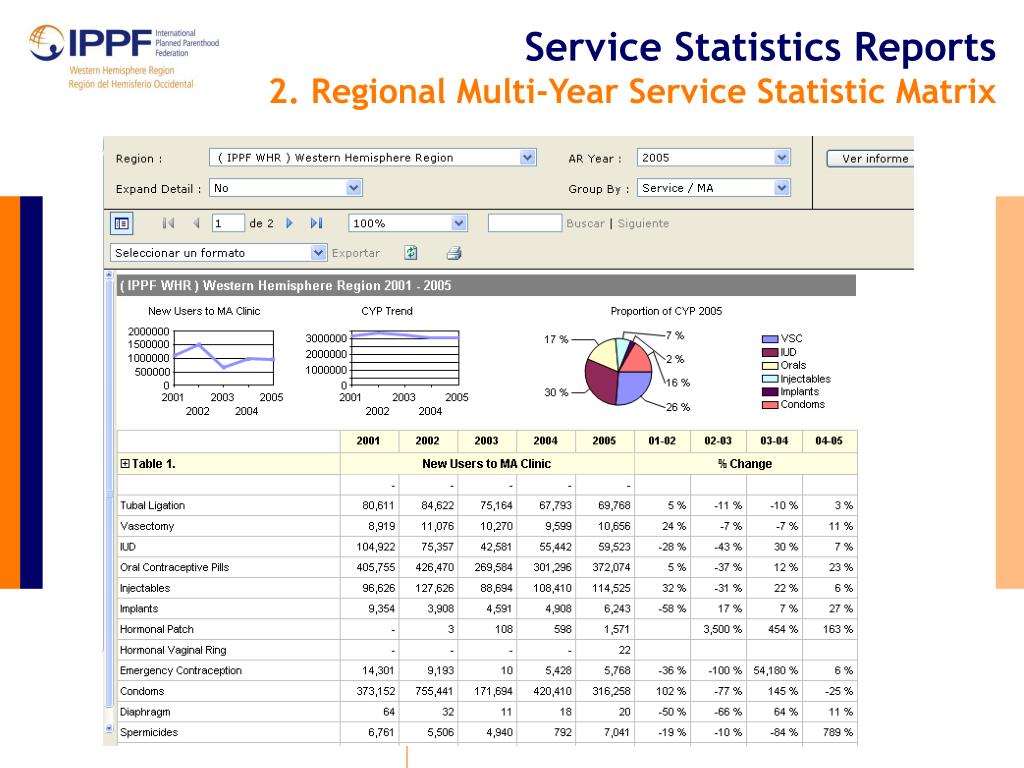Expand Table 1 plus icon

125,464
